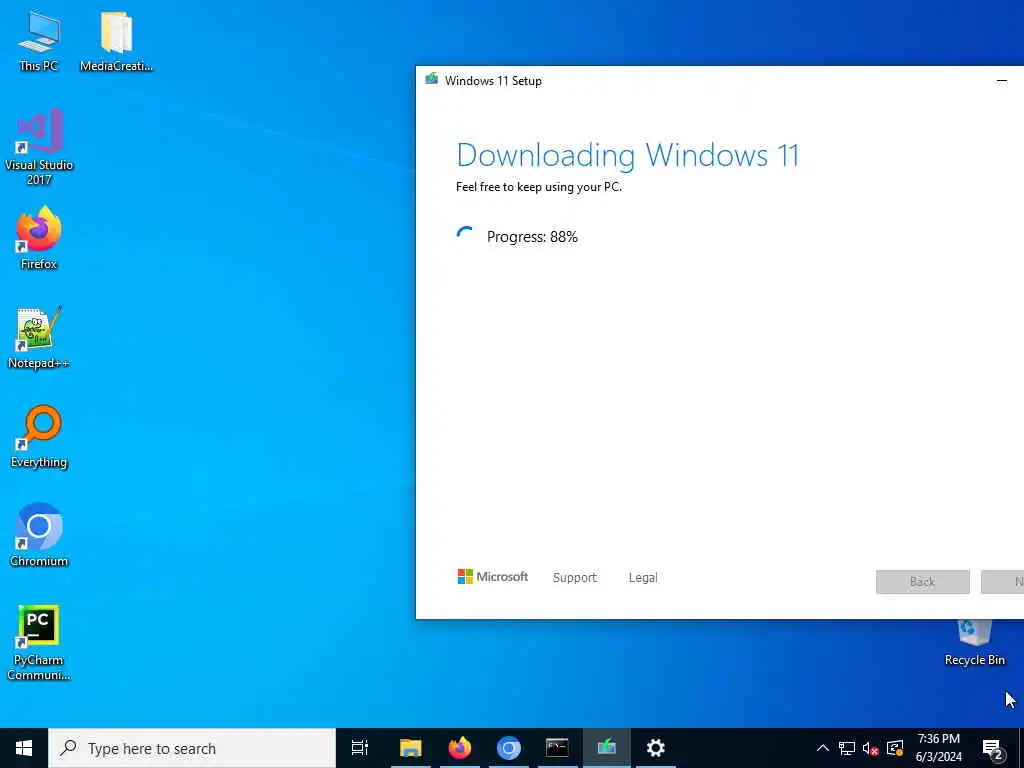
Task: Open Firefox from the taskbar
Action: click(x=460, y=748)
